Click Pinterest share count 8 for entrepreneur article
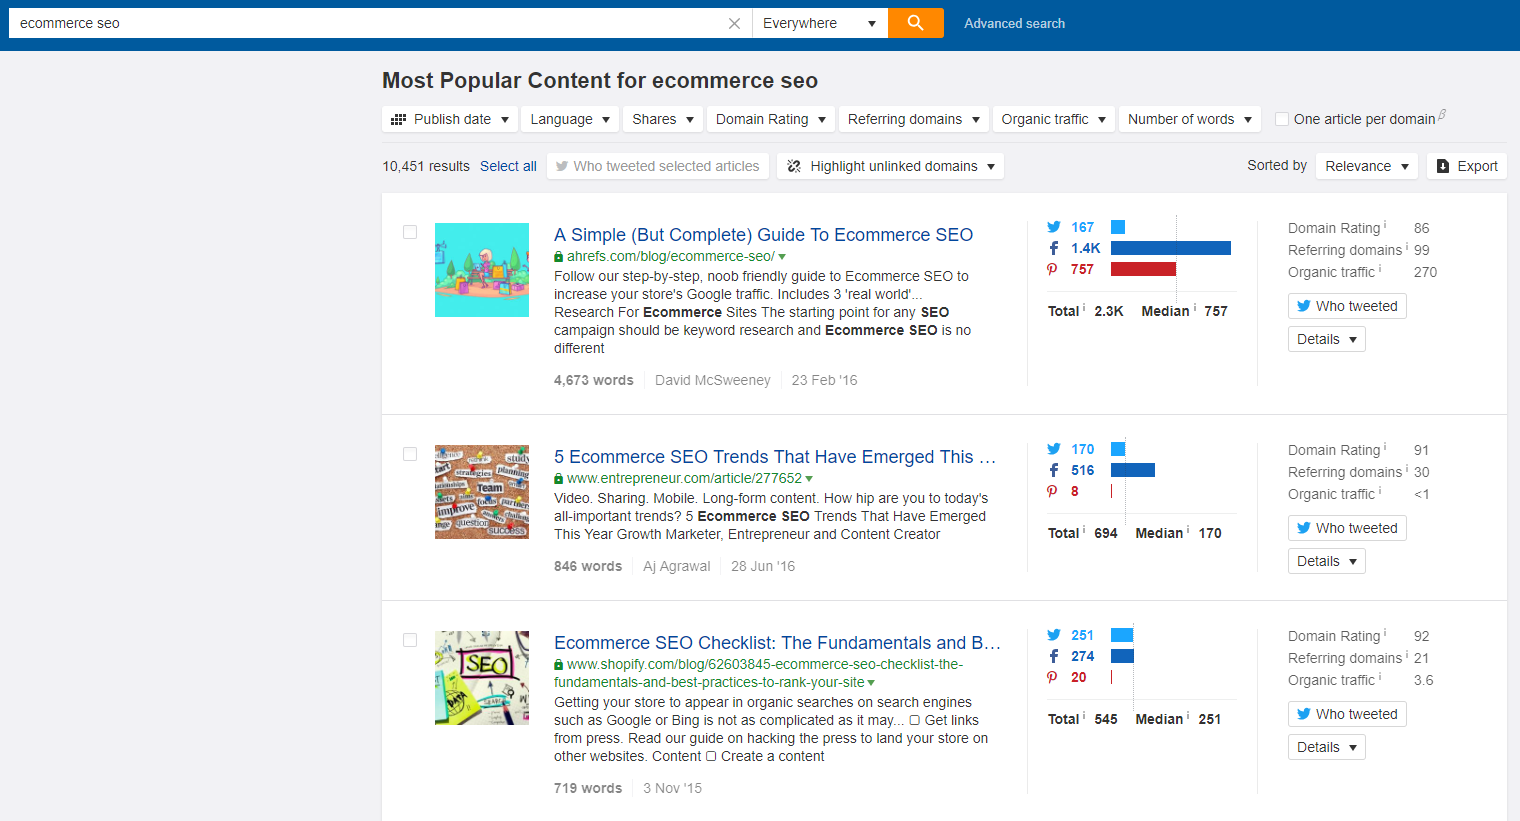 1075,491
